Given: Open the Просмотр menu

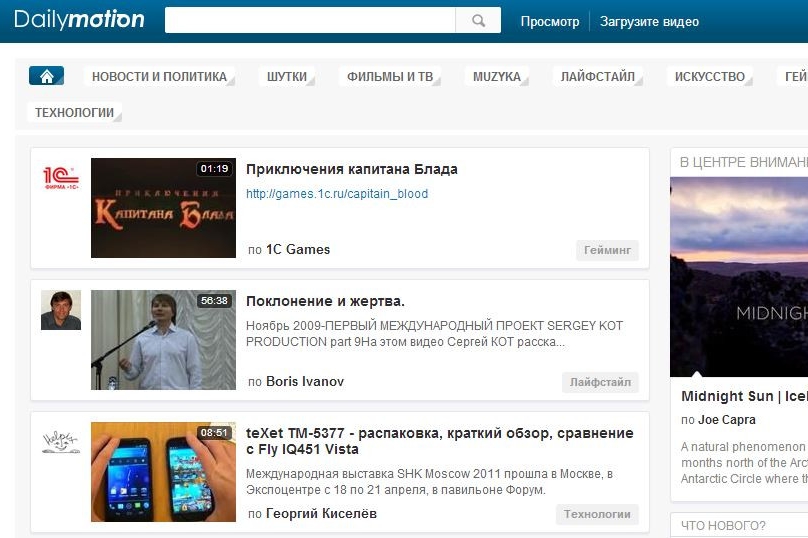Looking at the screenshot, I should [550, 22].
